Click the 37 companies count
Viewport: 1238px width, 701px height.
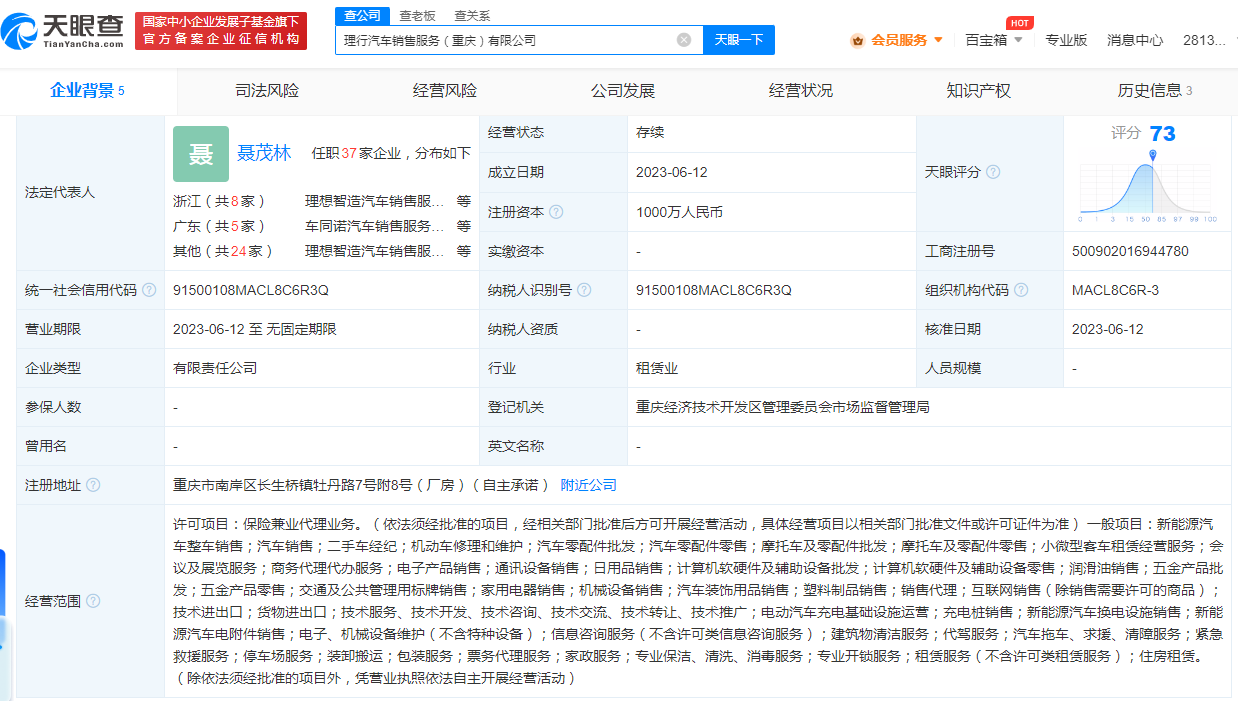click(349, 153)
